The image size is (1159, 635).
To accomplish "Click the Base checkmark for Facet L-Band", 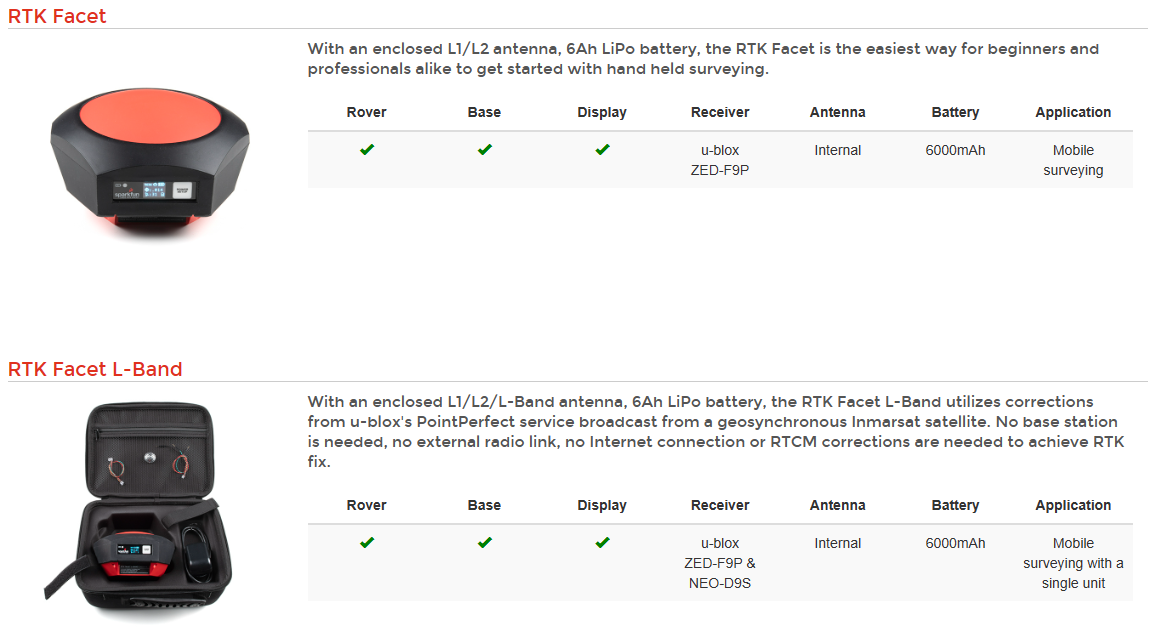I will coord(484,543).
